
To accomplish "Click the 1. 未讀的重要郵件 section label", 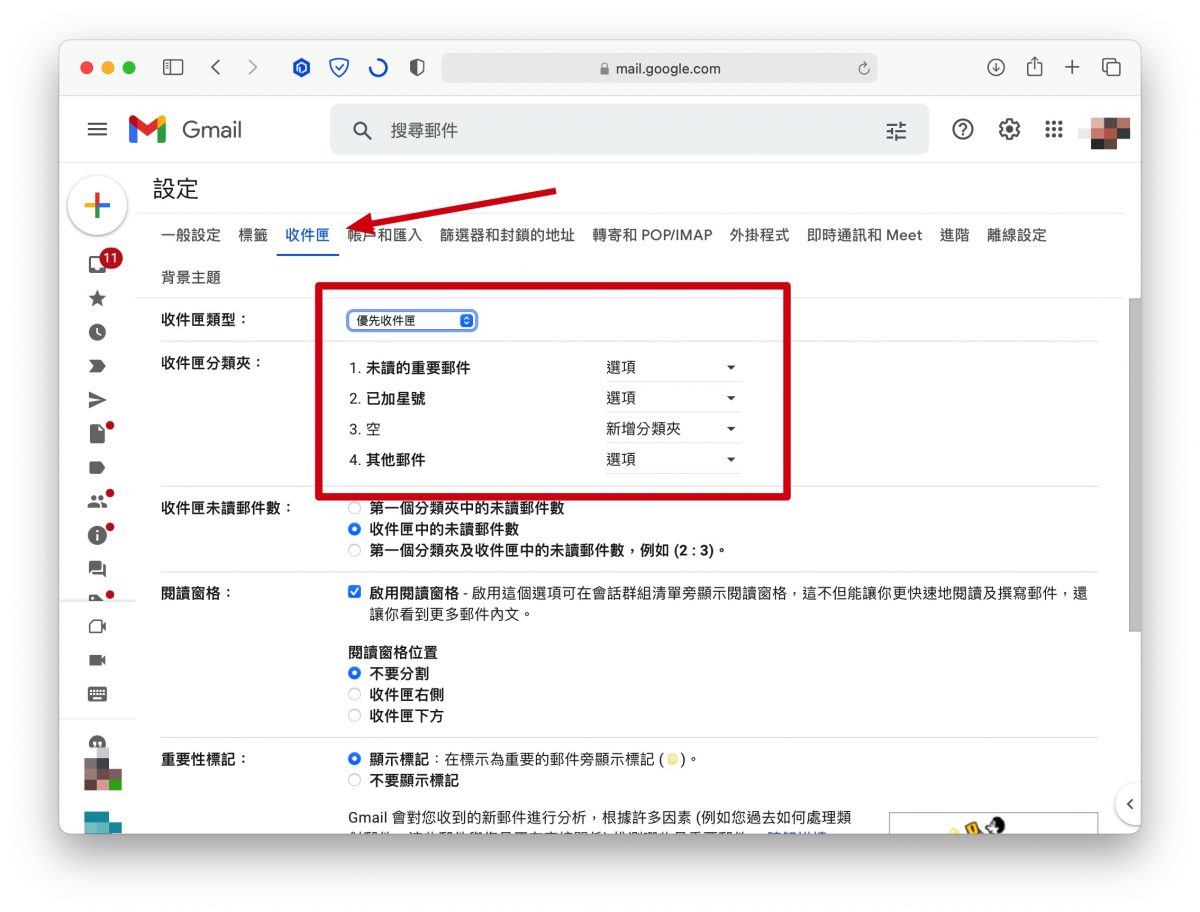I will coord(409,368).
